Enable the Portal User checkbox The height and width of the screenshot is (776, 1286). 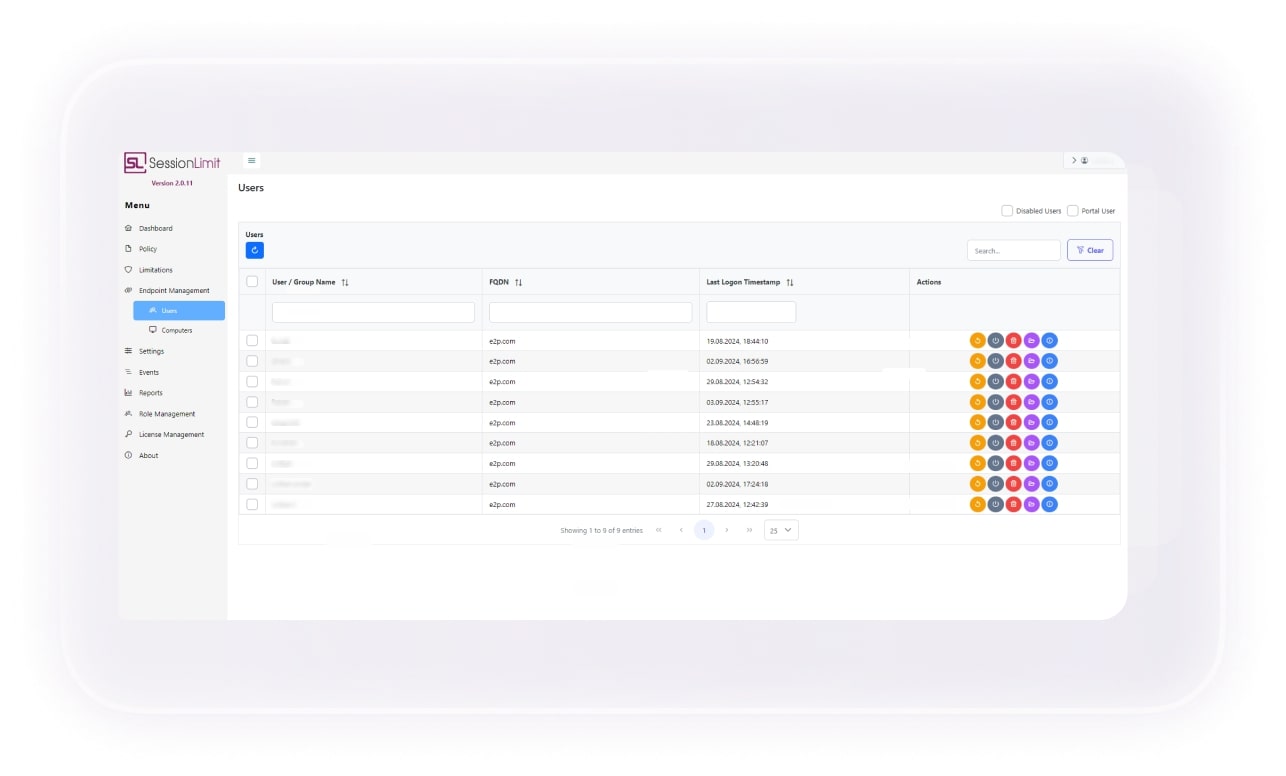click(1073, 211)
